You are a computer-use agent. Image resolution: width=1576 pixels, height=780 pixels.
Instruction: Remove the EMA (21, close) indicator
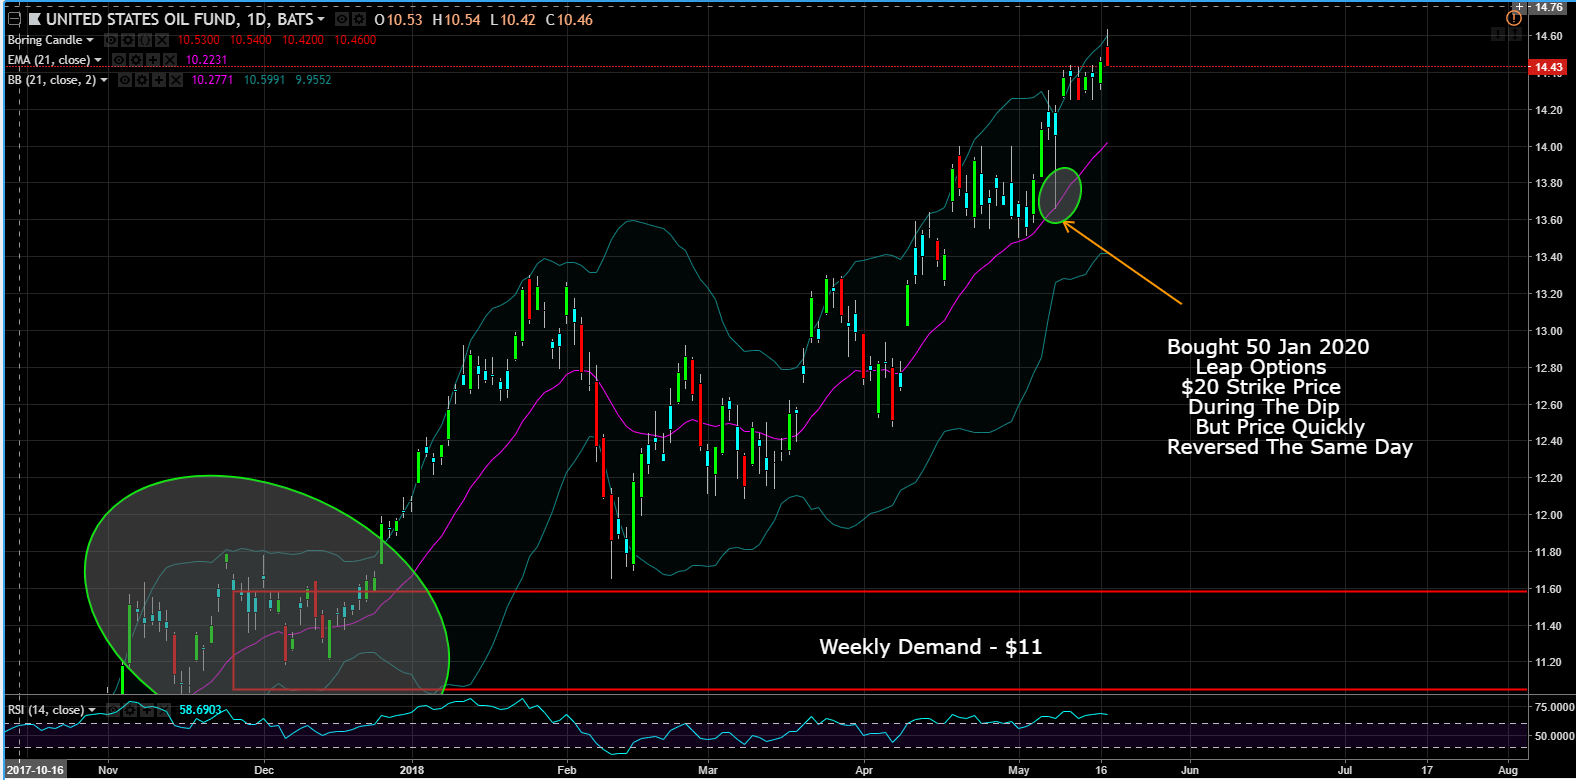[x=170, y=60]
